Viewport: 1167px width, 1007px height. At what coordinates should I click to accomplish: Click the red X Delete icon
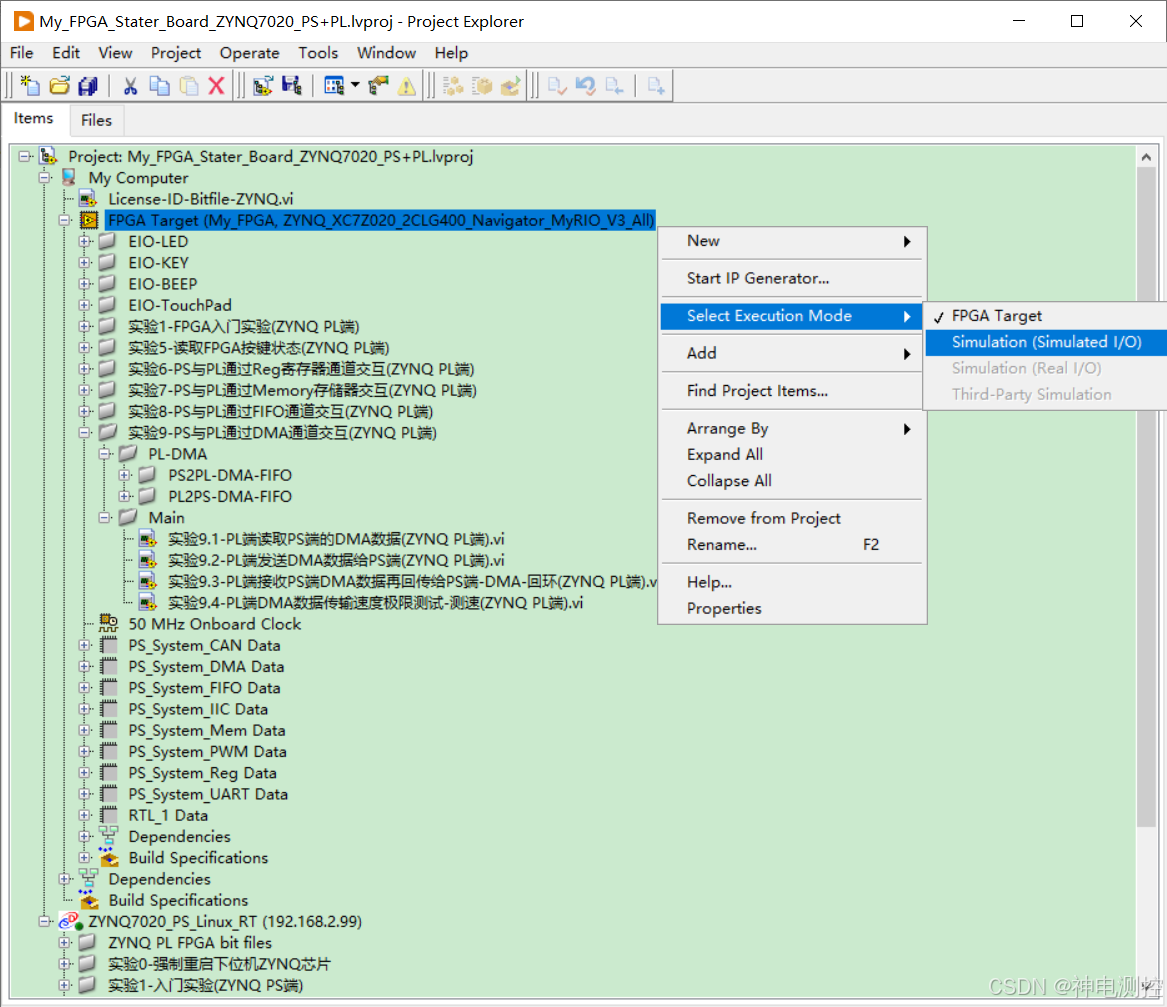point(217,86)
